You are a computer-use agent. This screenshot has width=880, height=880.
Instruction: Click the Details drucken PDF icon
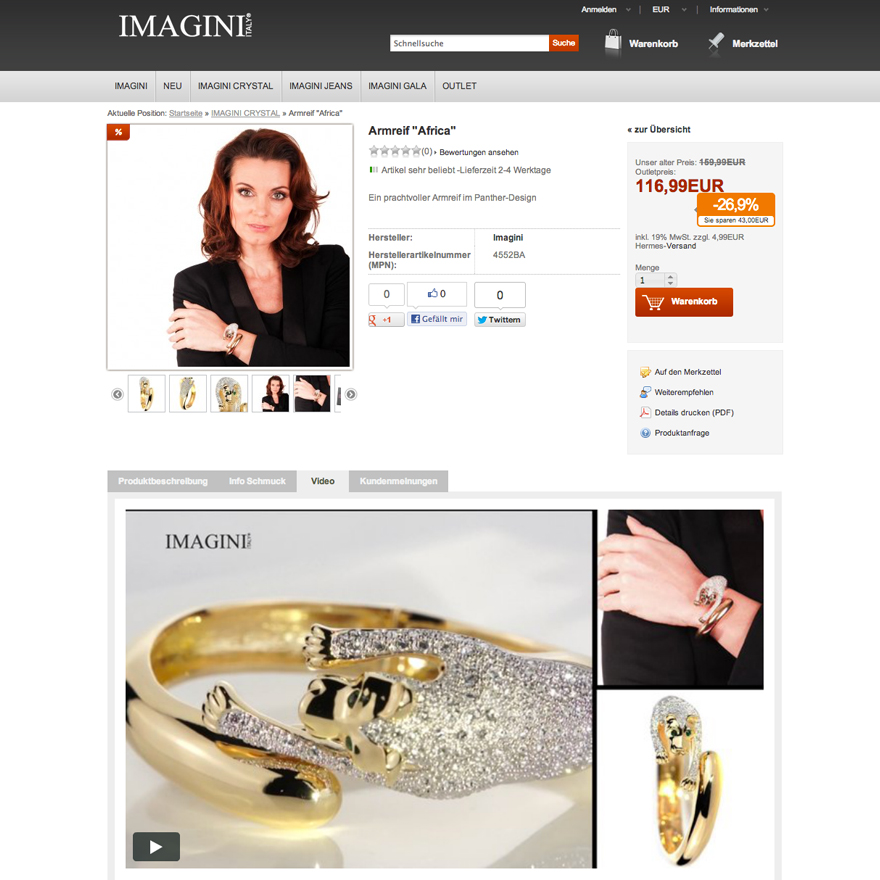click(x=645, y=412)
